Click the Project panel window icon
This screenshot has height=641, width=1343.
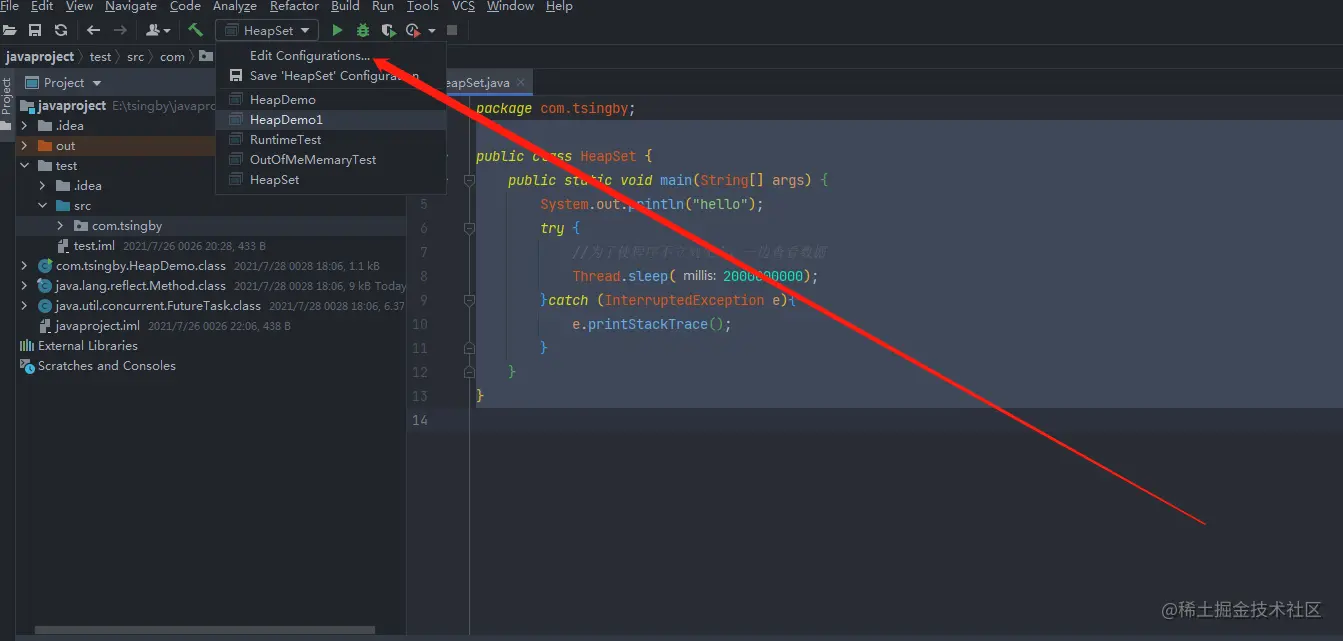(32, 83)
